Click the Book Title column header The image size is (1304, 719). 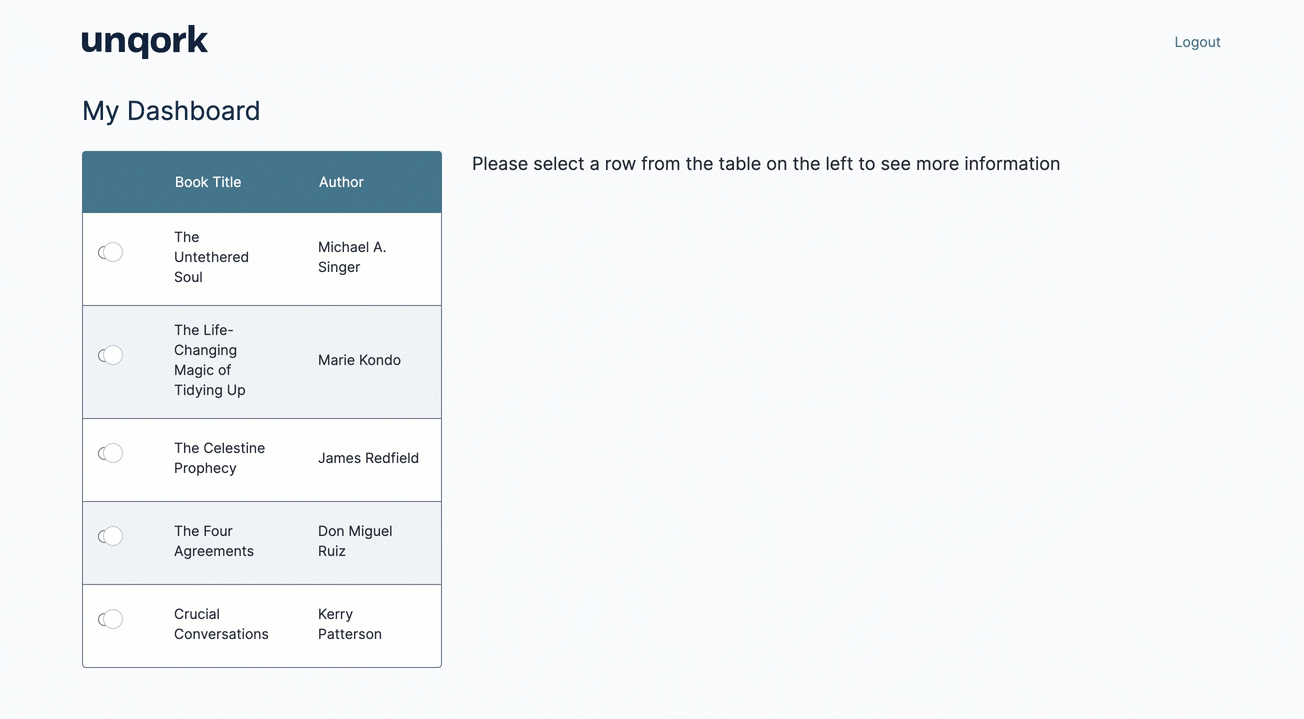(208, 182)
